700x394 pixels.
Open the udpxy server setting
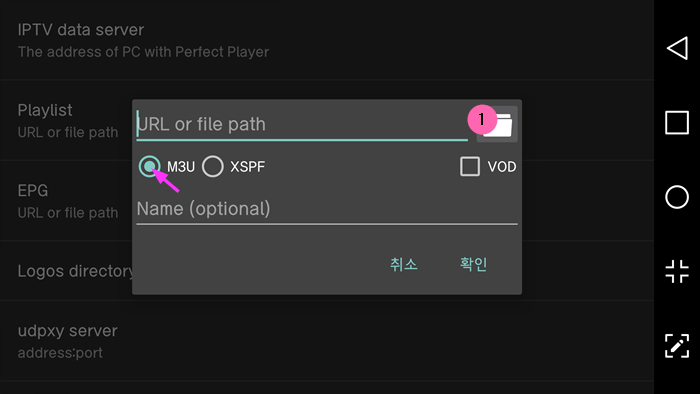tap(327, 341)
